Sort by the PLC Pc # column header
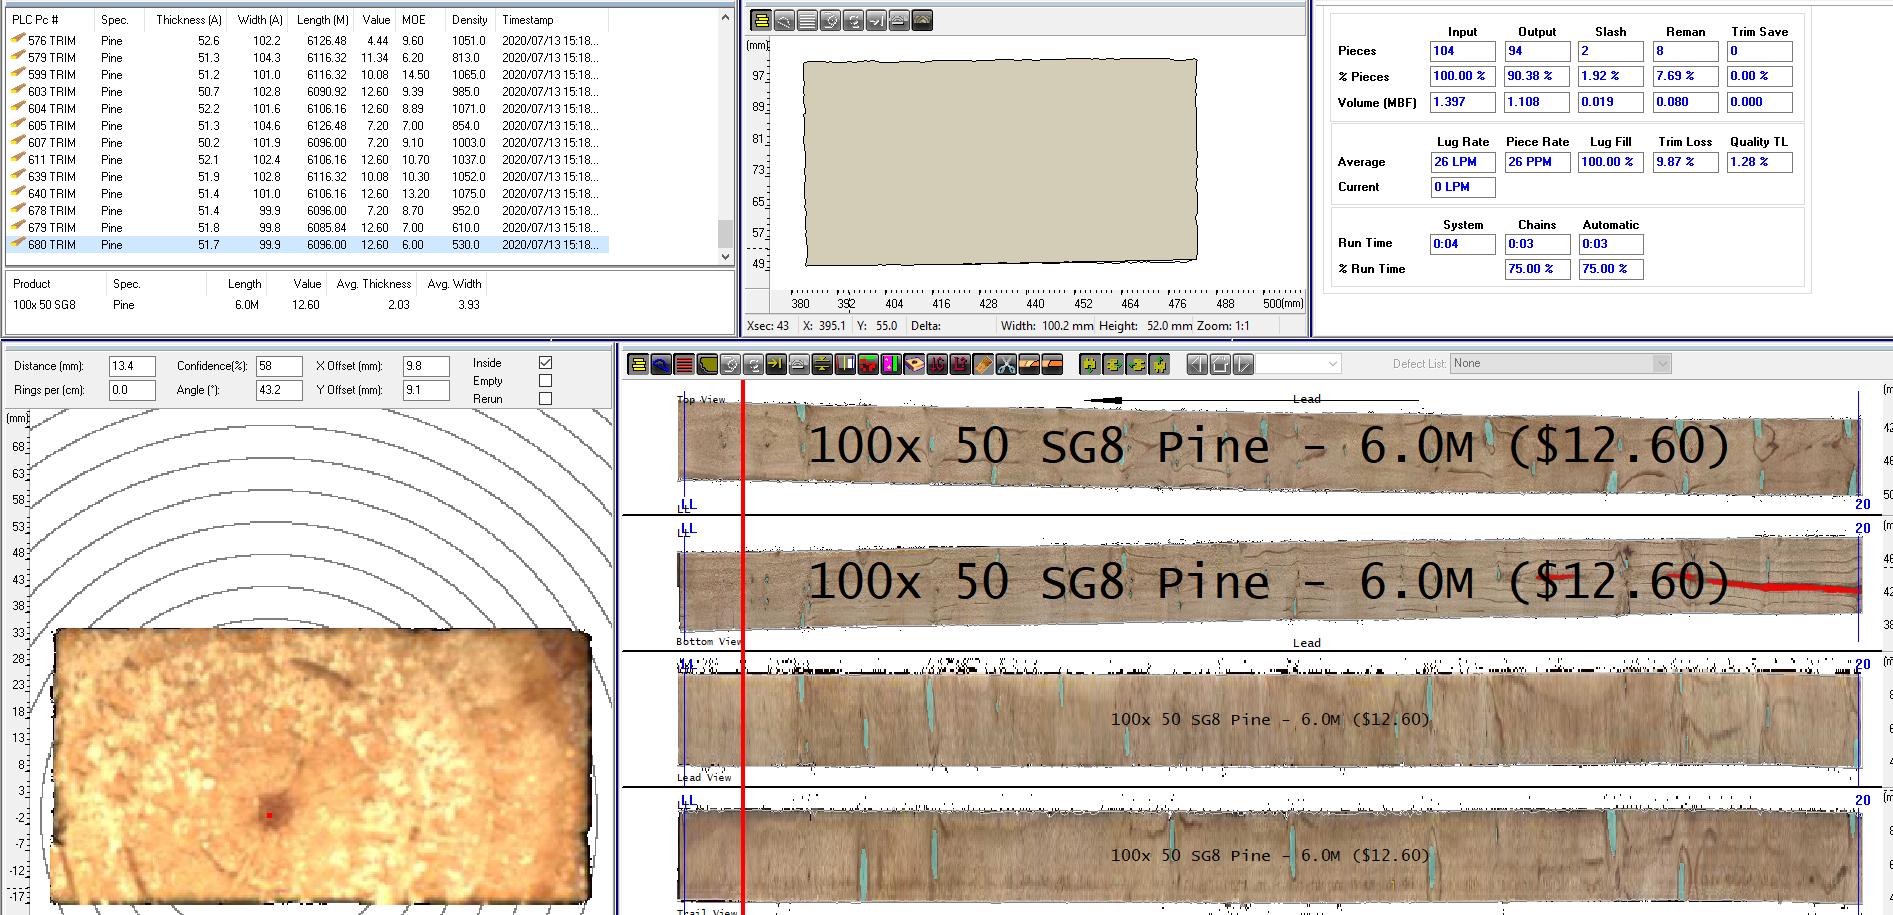Screen dimensions: 1893x915 [x=50, y=20]
